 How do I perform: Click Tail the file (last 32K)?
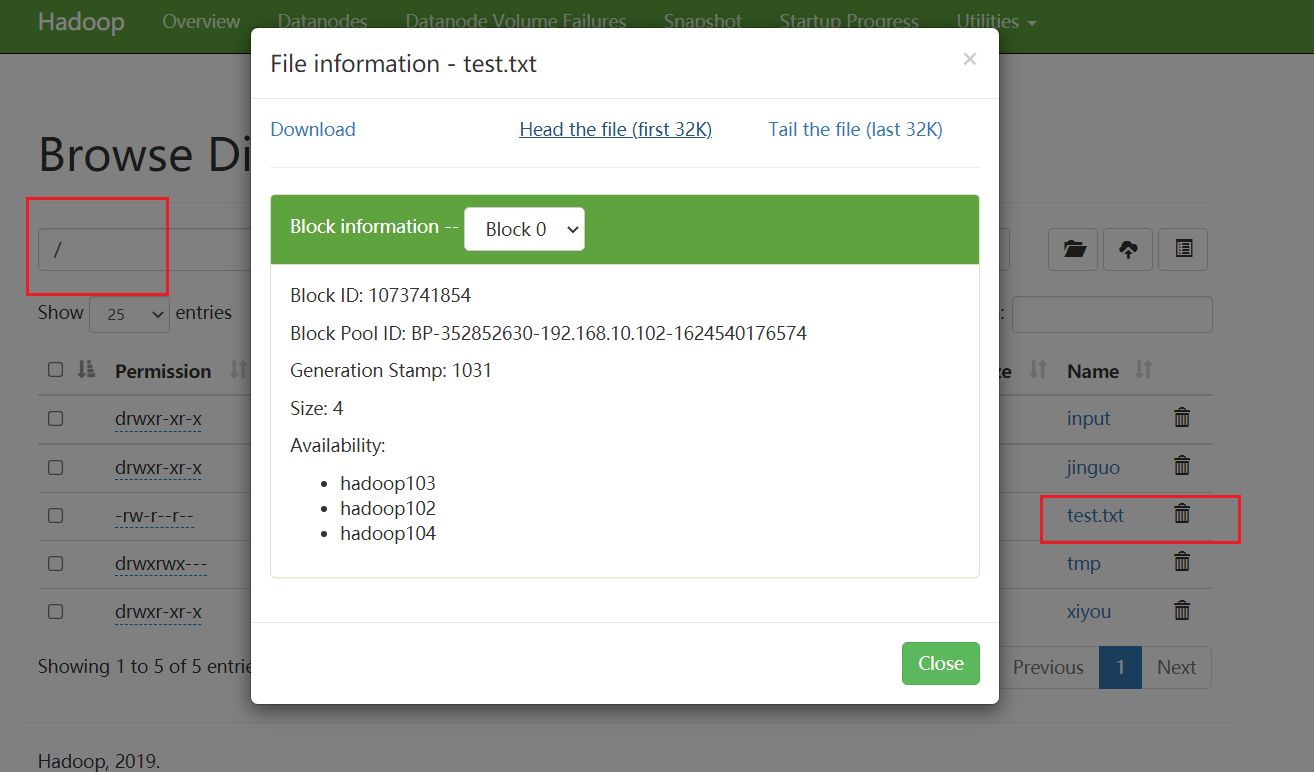click(855, 129)
